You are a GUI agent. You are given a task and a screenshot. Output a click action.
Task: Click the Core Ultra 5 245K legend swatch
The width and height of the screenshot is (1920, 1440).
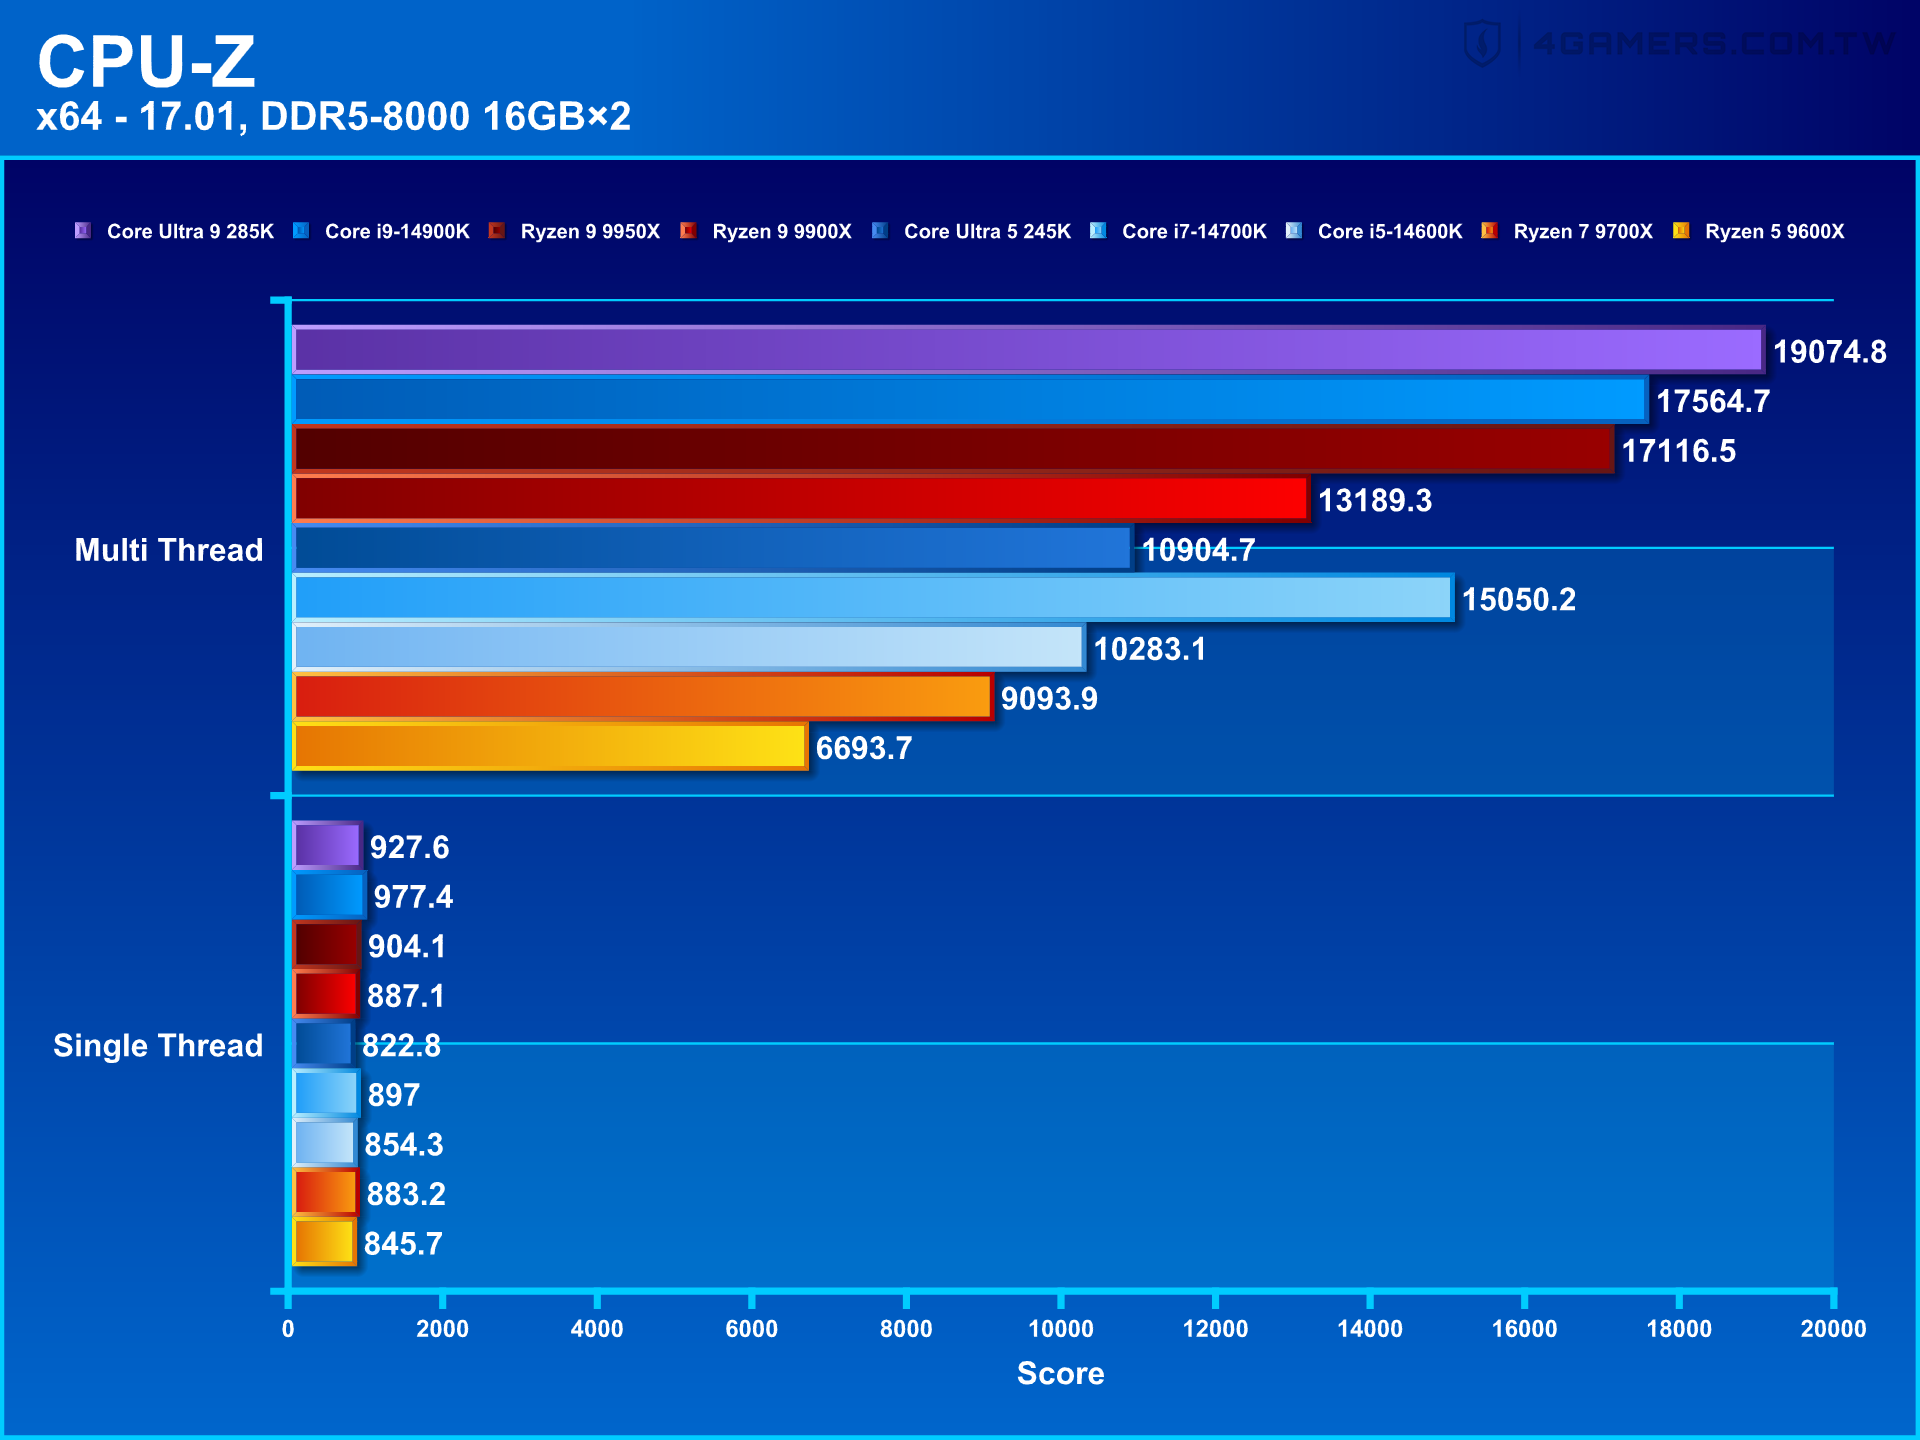coord(880,231)
